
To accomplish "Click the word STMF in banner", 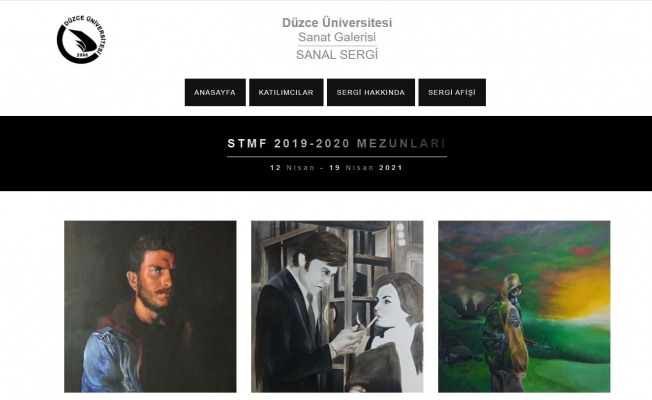I will (x=247, y=144).
